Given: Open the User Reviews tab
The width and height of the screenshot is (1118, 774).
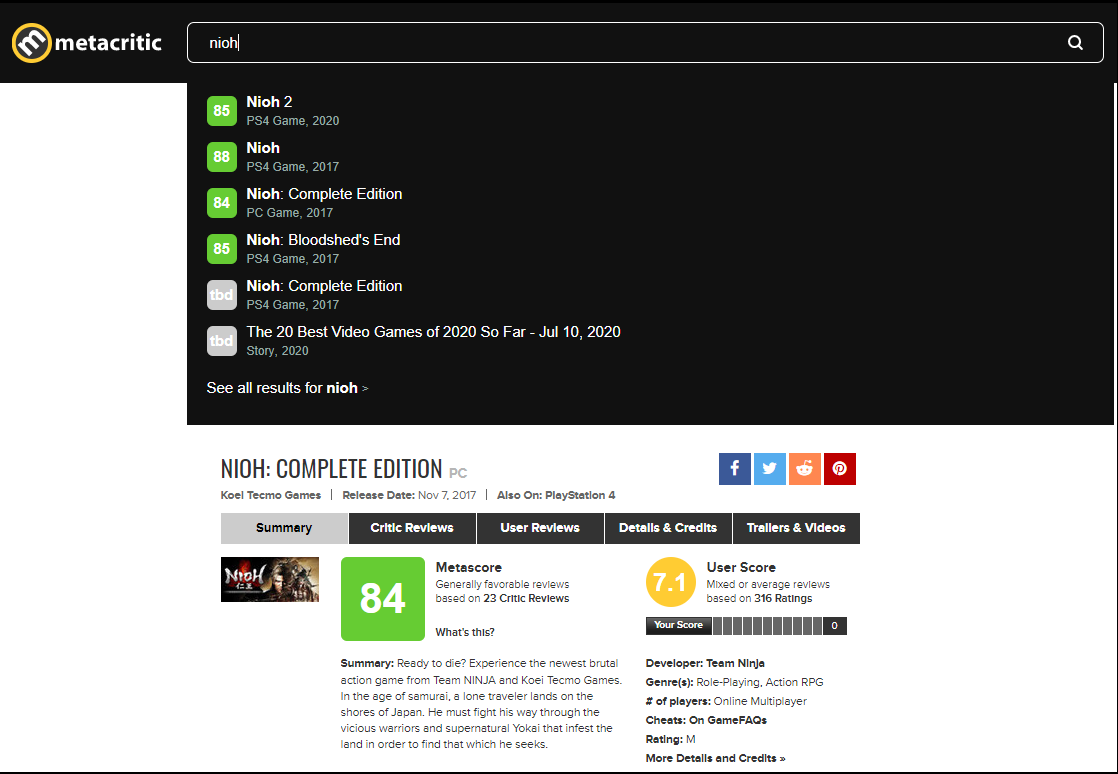Looking at the screenshot, I should (540, 528).
